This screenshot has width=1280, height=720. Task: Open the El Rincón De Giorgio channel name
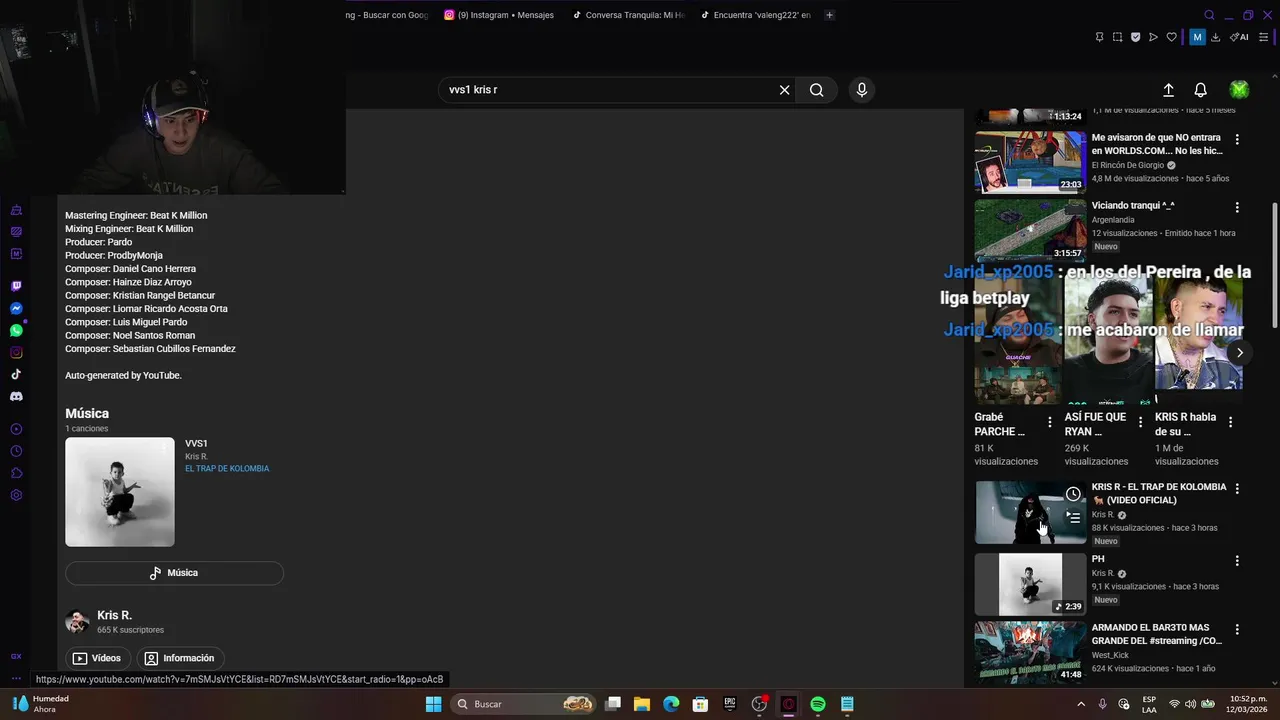pos(1128,165)
